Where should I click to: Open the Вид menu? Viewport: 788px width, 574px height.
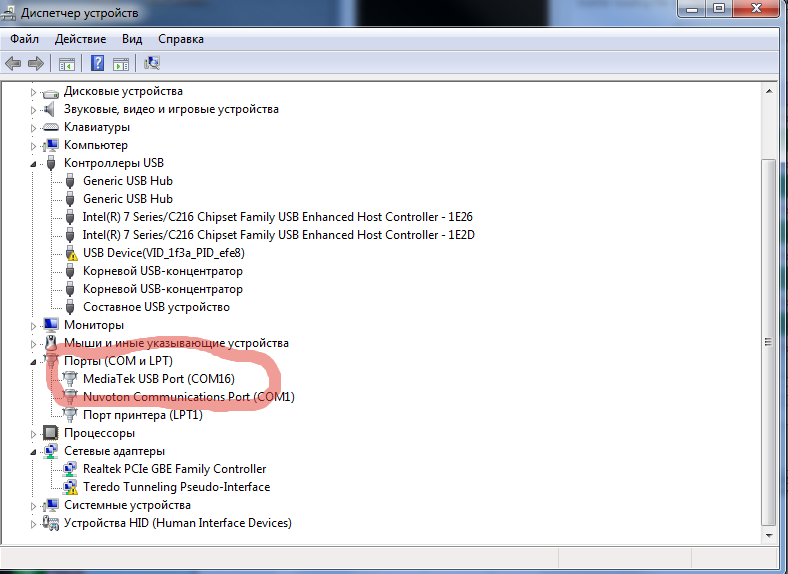(x=132, y=39)
